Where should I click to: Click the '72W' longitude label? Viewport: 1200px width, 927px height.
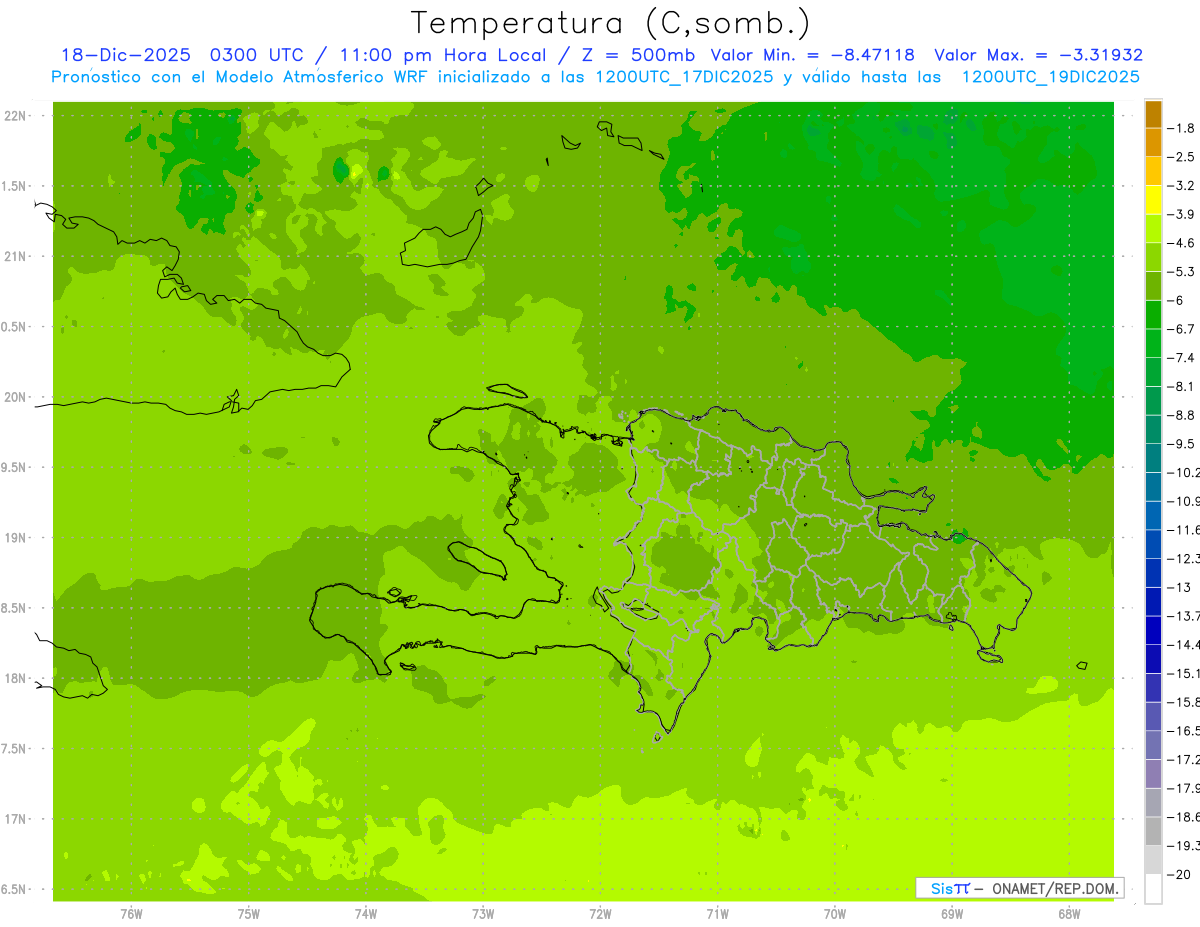pos(600,913)
